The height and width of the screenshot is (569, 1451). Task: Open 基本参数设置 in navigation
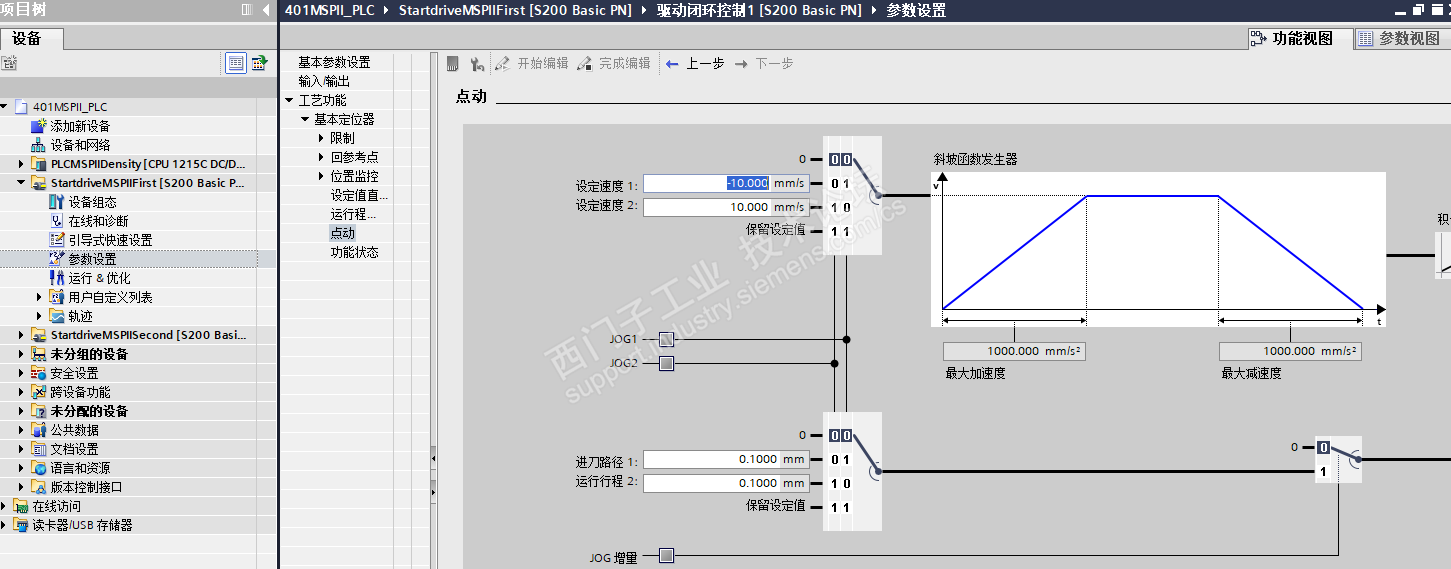click(x=334, y=62)
